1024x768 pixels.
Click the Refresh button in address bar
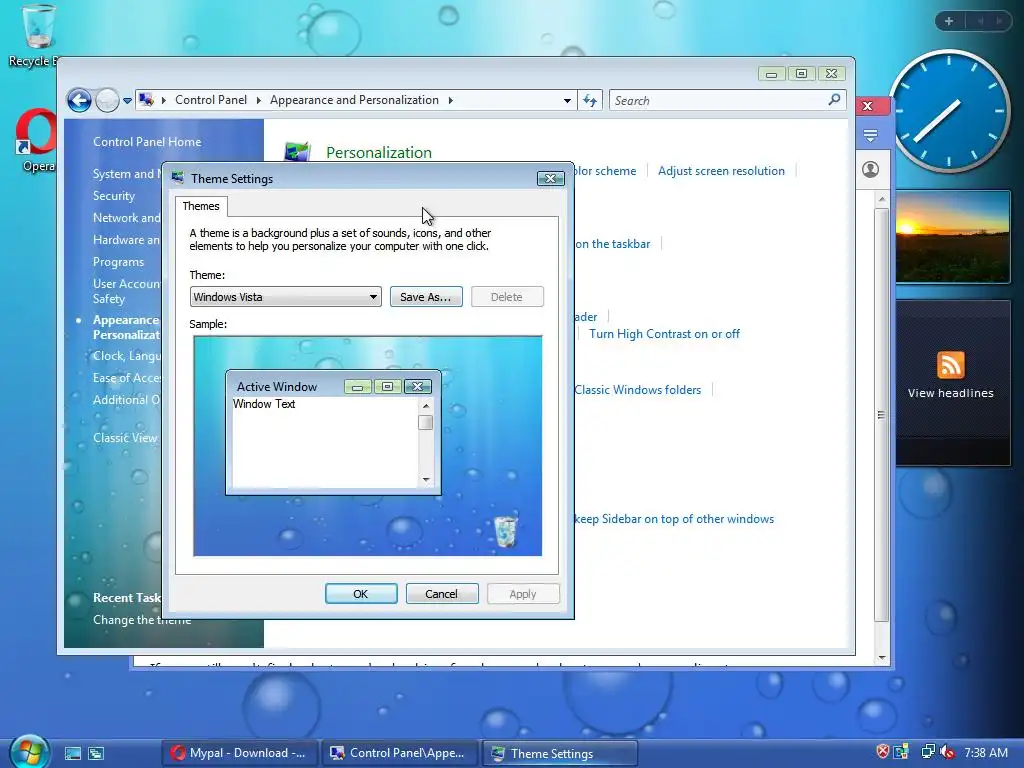click(590, 101)
